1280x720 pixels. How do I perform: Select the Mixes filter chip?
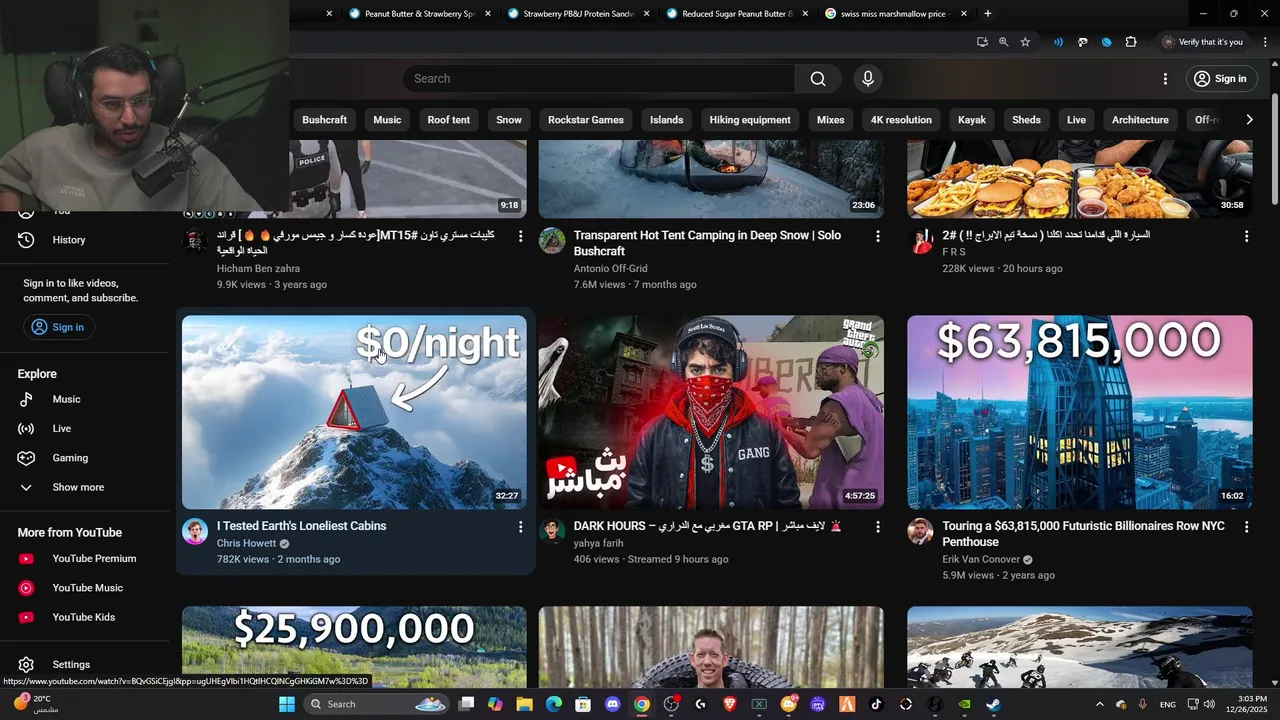831,120
